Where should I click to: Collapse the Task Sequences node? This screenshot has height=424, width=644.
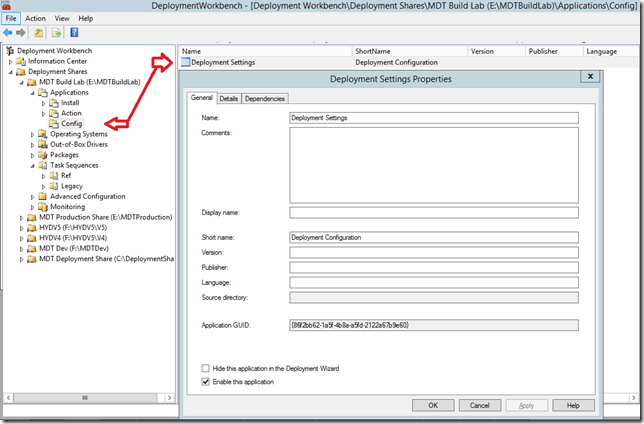point(32,165)
